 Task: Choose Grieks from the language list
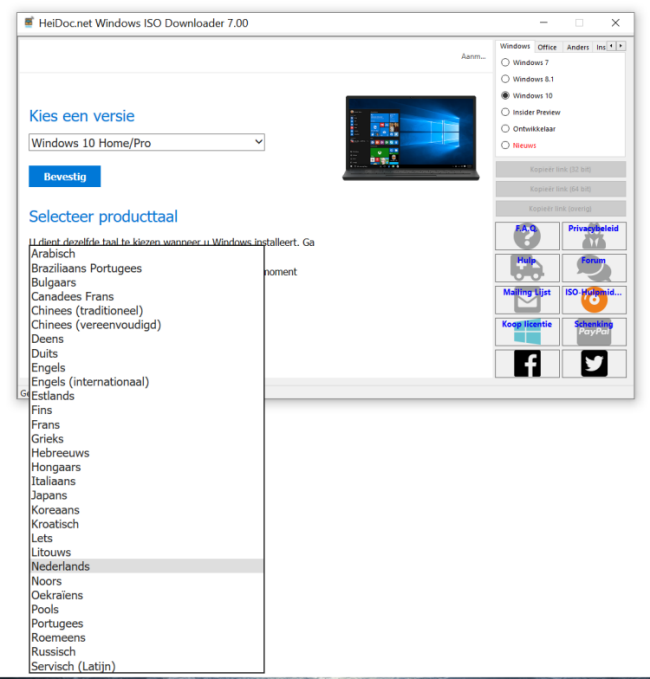click(147, 439)
